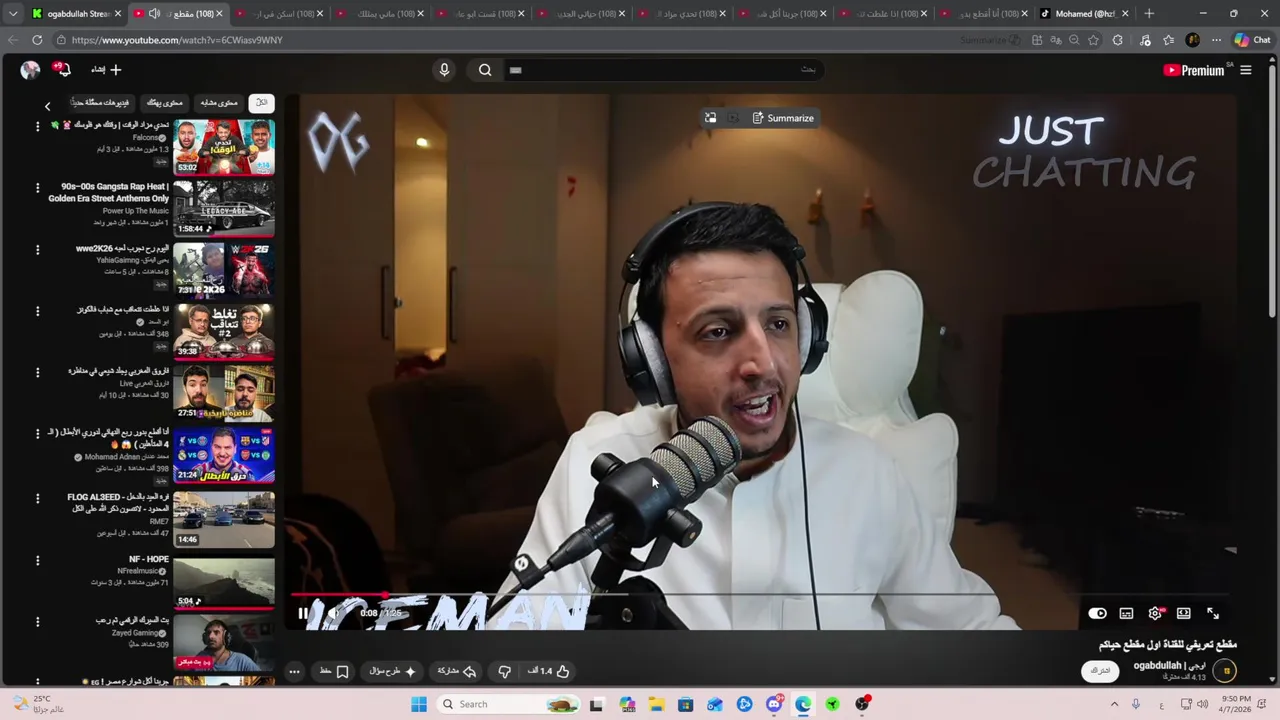Open the Windows Start menu
The image size is (1280, 720).
(418, 704)
